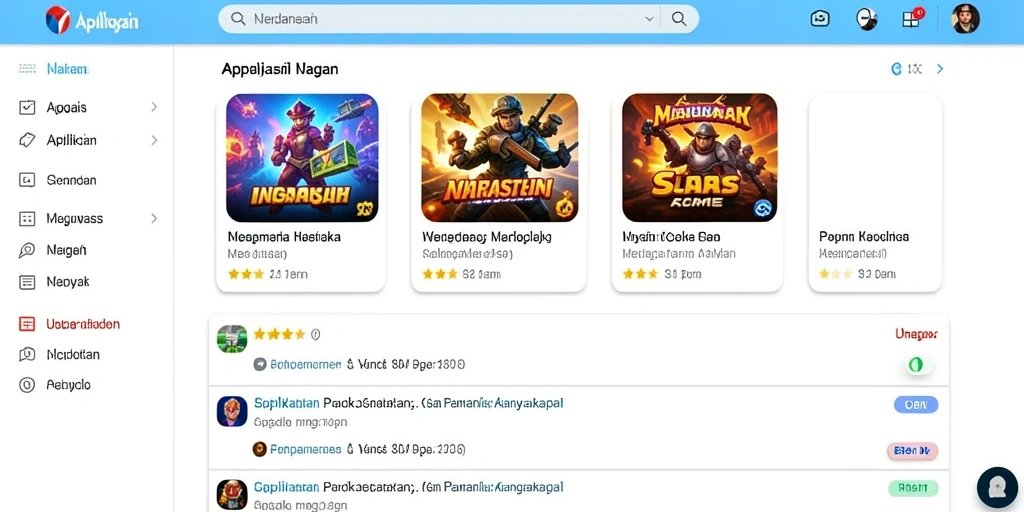Image resolution: width=1024 pixels, height=512 pixels.
Task: Toggle the Apoais checkbox icon in sidebar
Action: pyautogui.click(x=27, y=108)
